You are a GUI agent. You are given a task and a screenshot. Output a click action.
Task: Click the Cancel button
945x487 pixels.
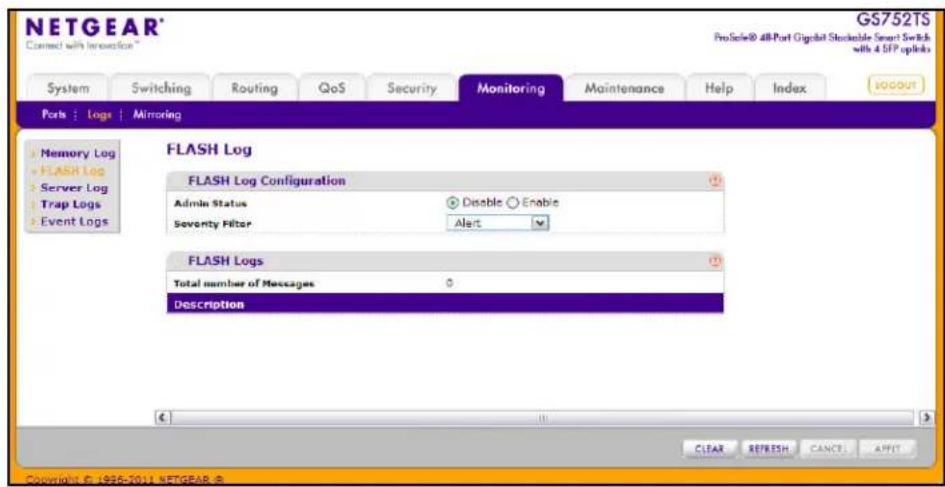point(829,449)
